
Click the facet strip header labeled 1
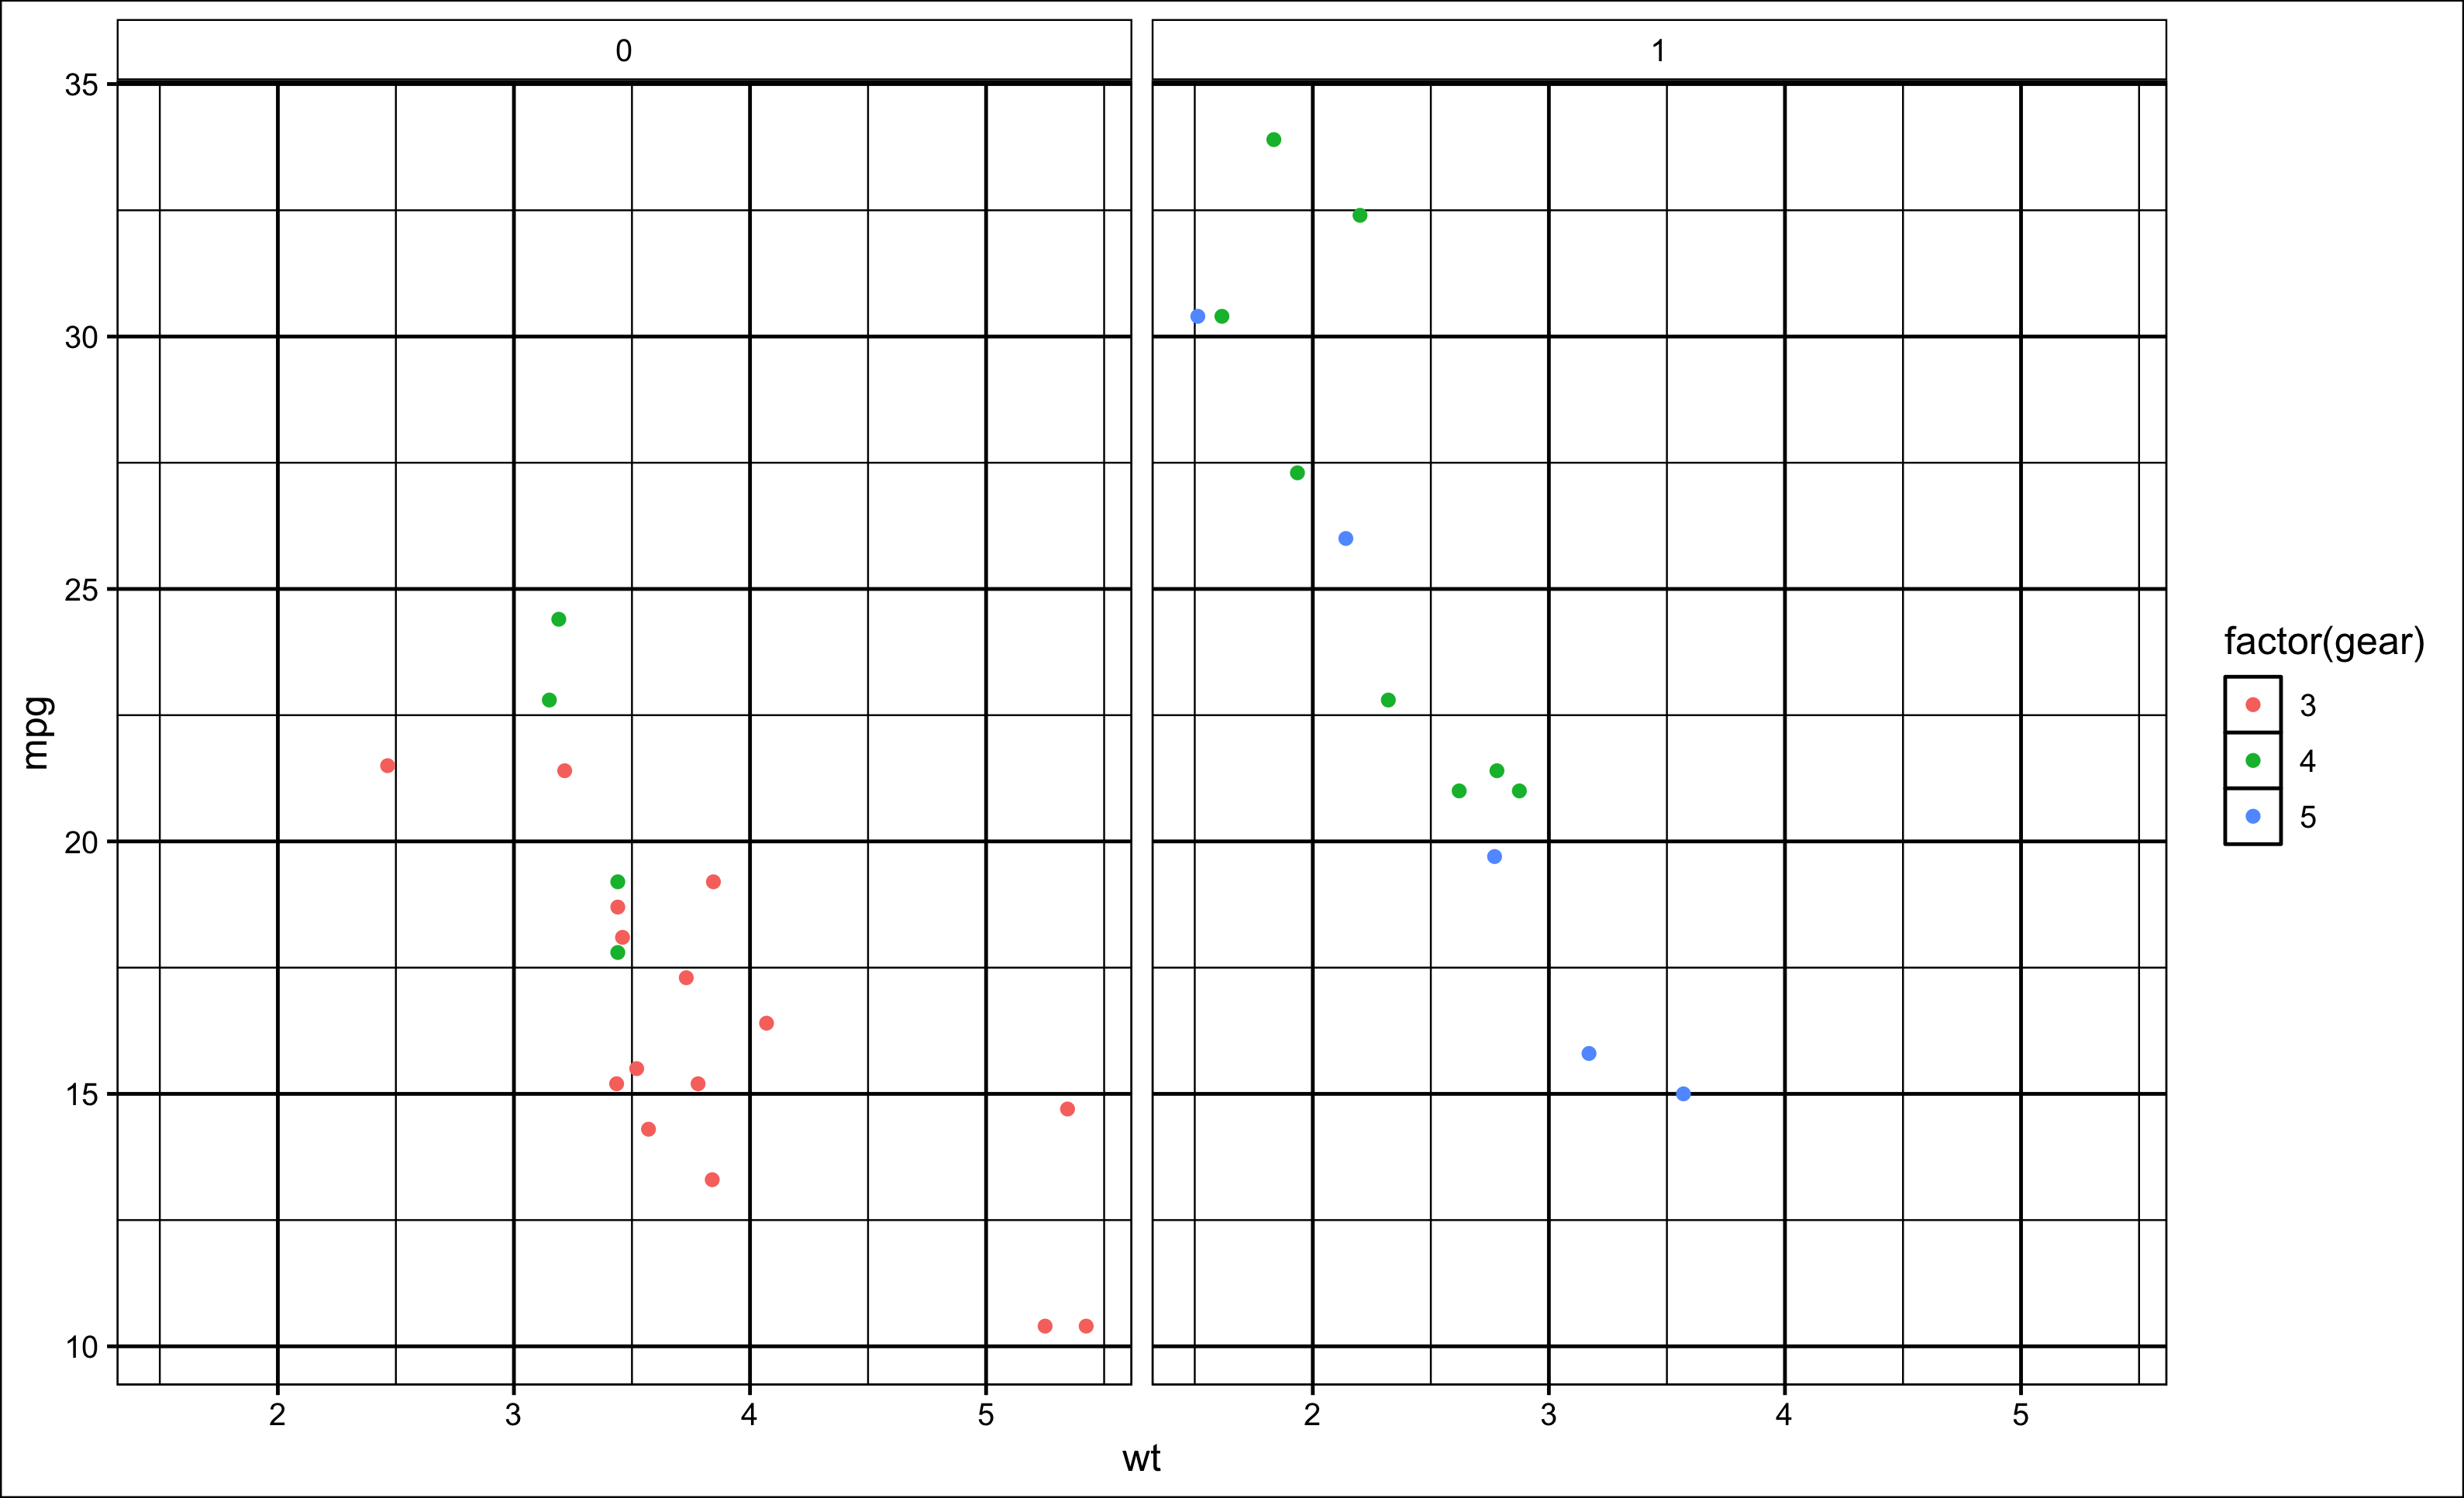(1659, 50)
